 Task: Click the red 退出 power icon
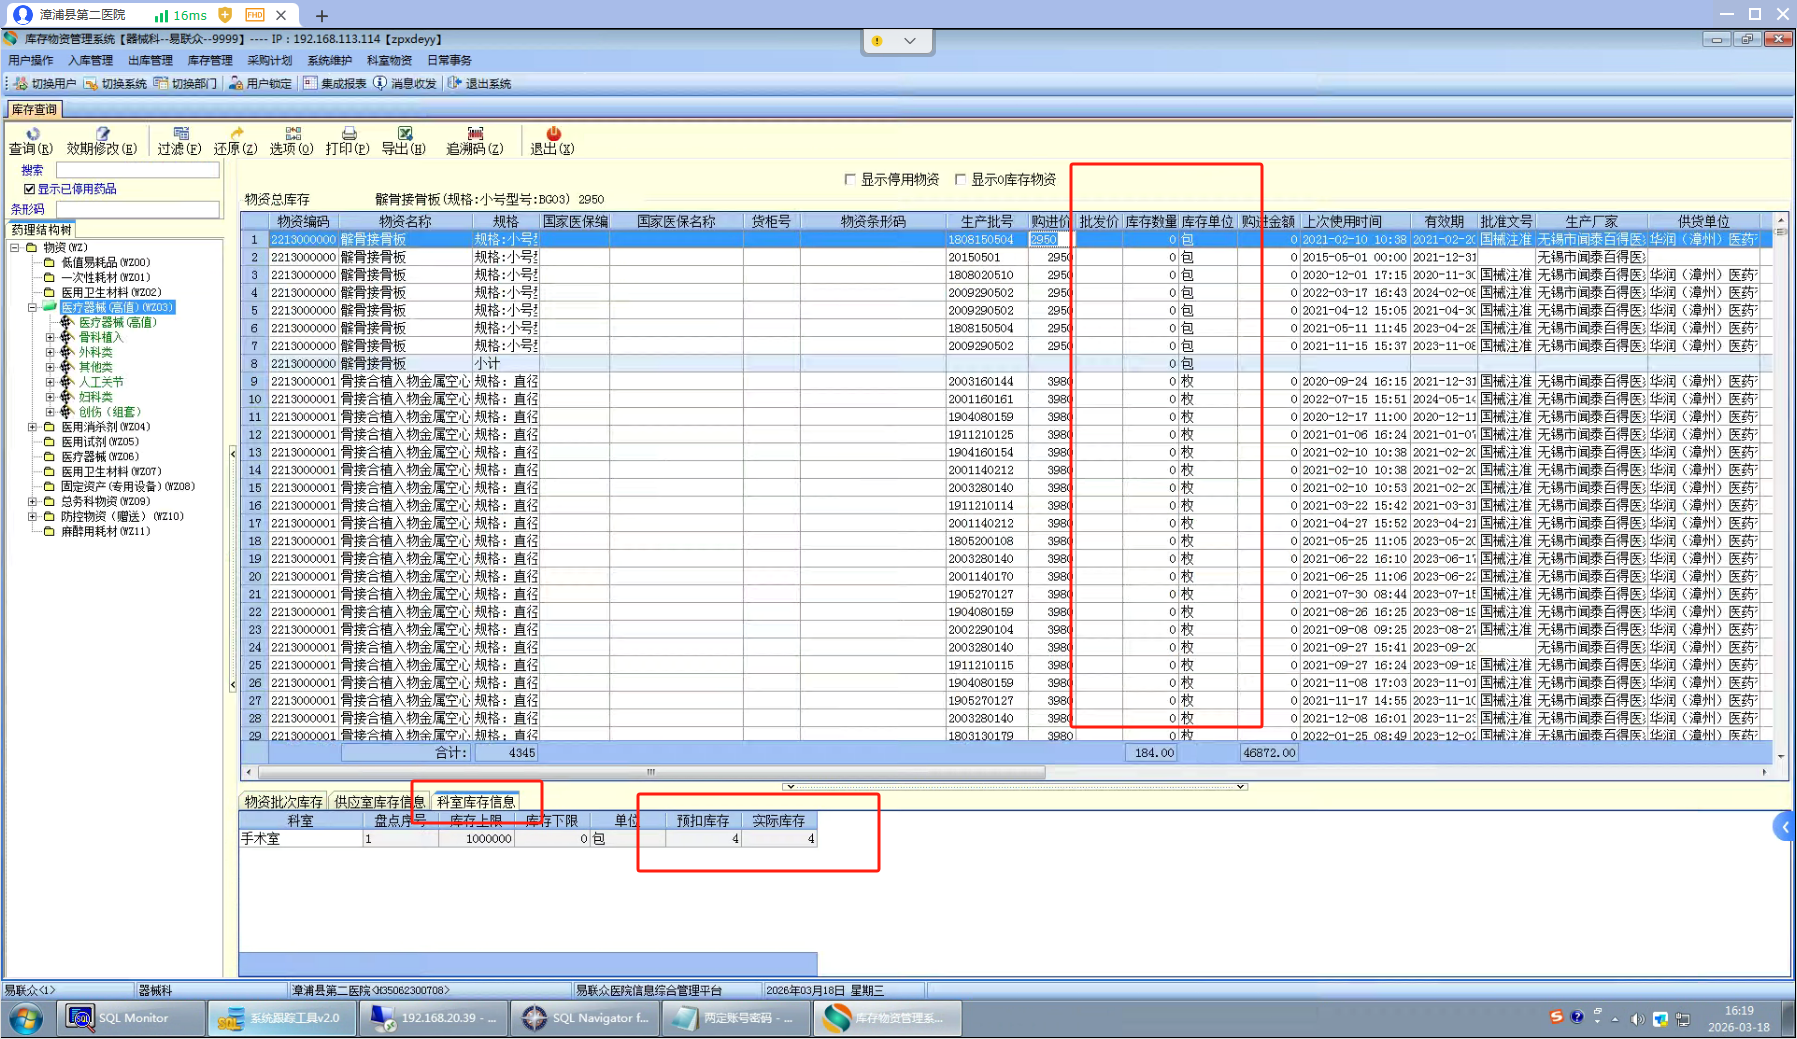pyautogui.click(x=553, y=134)
